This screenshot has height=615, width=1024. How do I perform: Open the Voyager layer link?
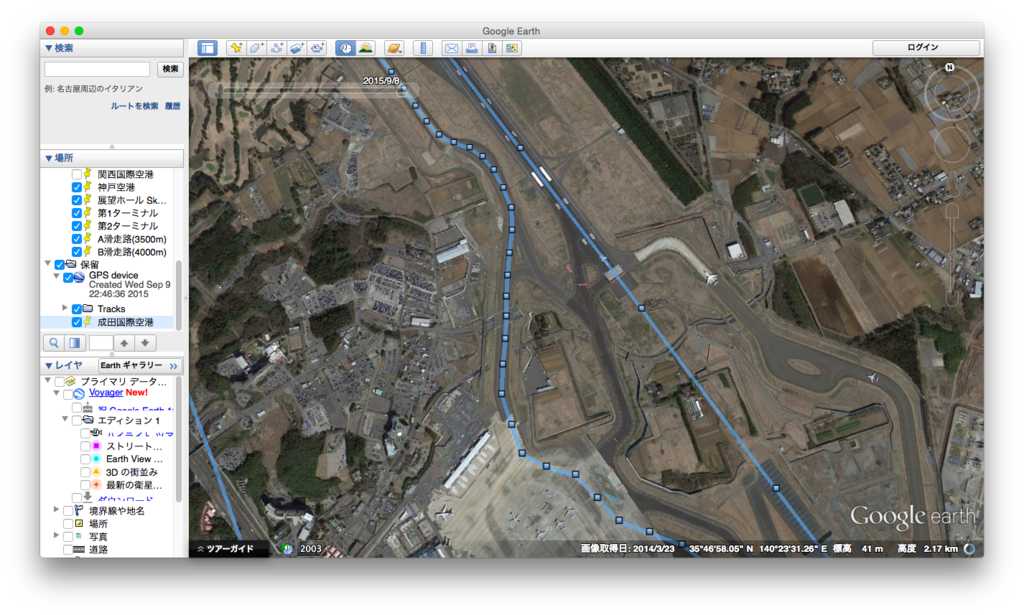coord(106,392)
